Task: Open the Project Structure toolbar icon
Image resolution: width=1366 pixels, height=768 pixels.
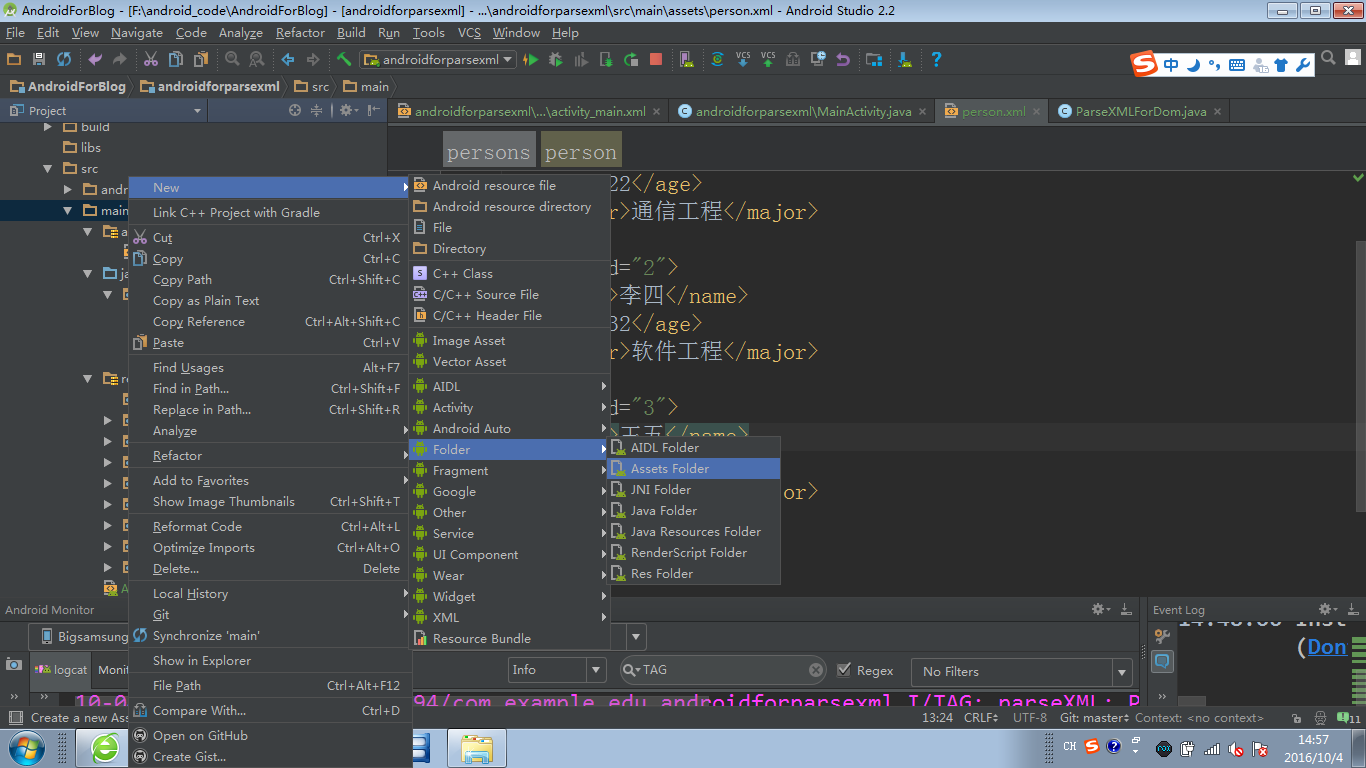Action: click(874, 59)
